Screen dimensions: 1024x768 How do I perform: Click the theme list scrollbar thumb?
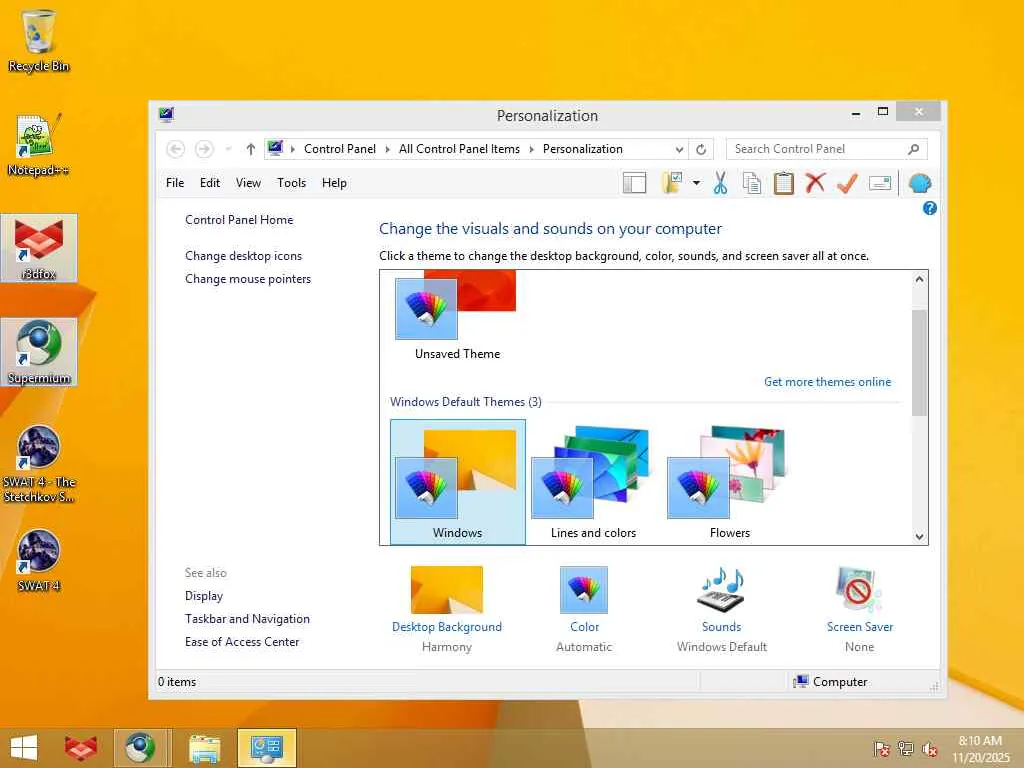tap(919, 362)
